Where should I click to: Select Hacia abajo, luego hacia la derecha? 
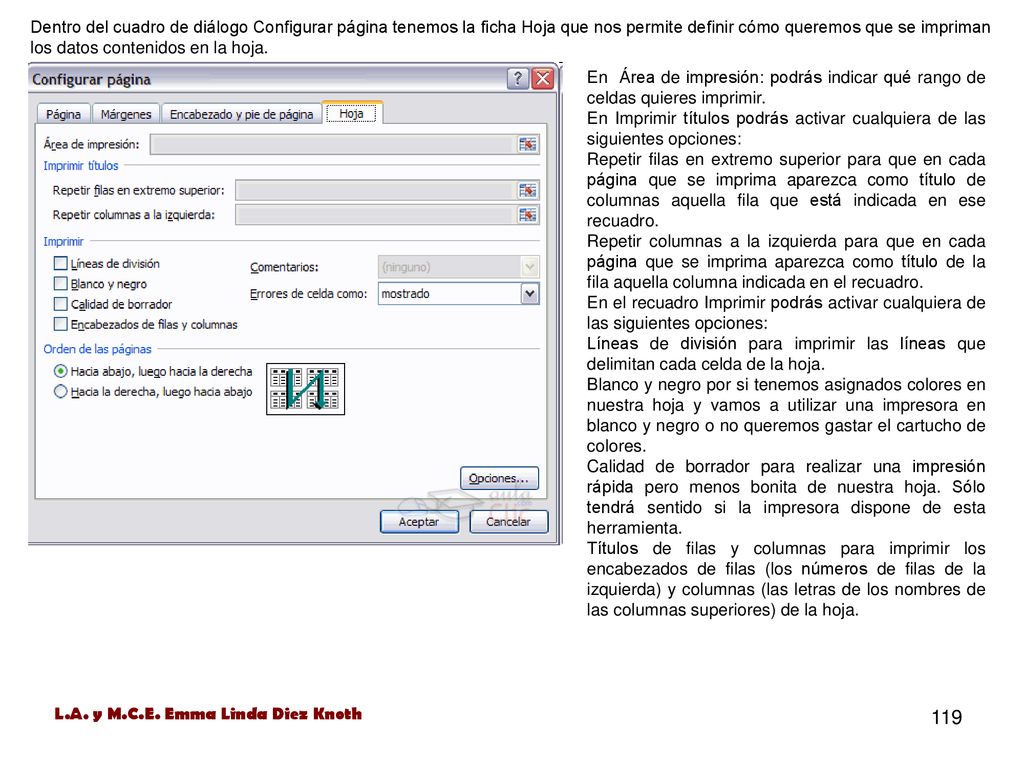(x=60, y=371)
